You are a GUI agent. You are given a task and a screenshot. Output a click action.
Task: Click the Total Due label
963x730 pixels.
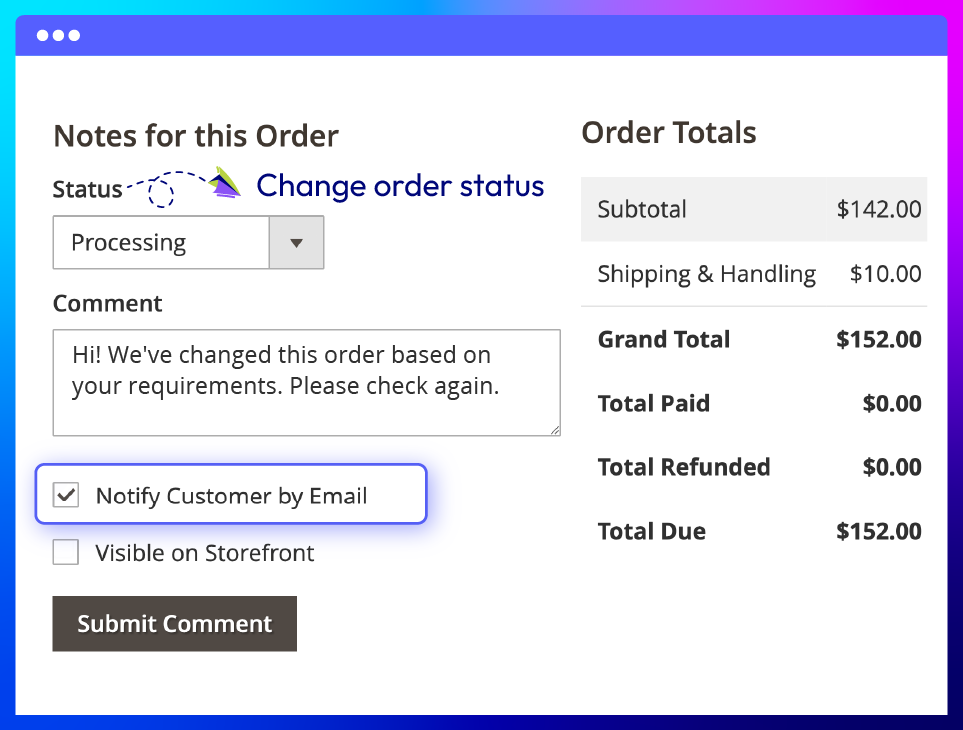click(x=651, y=531)
